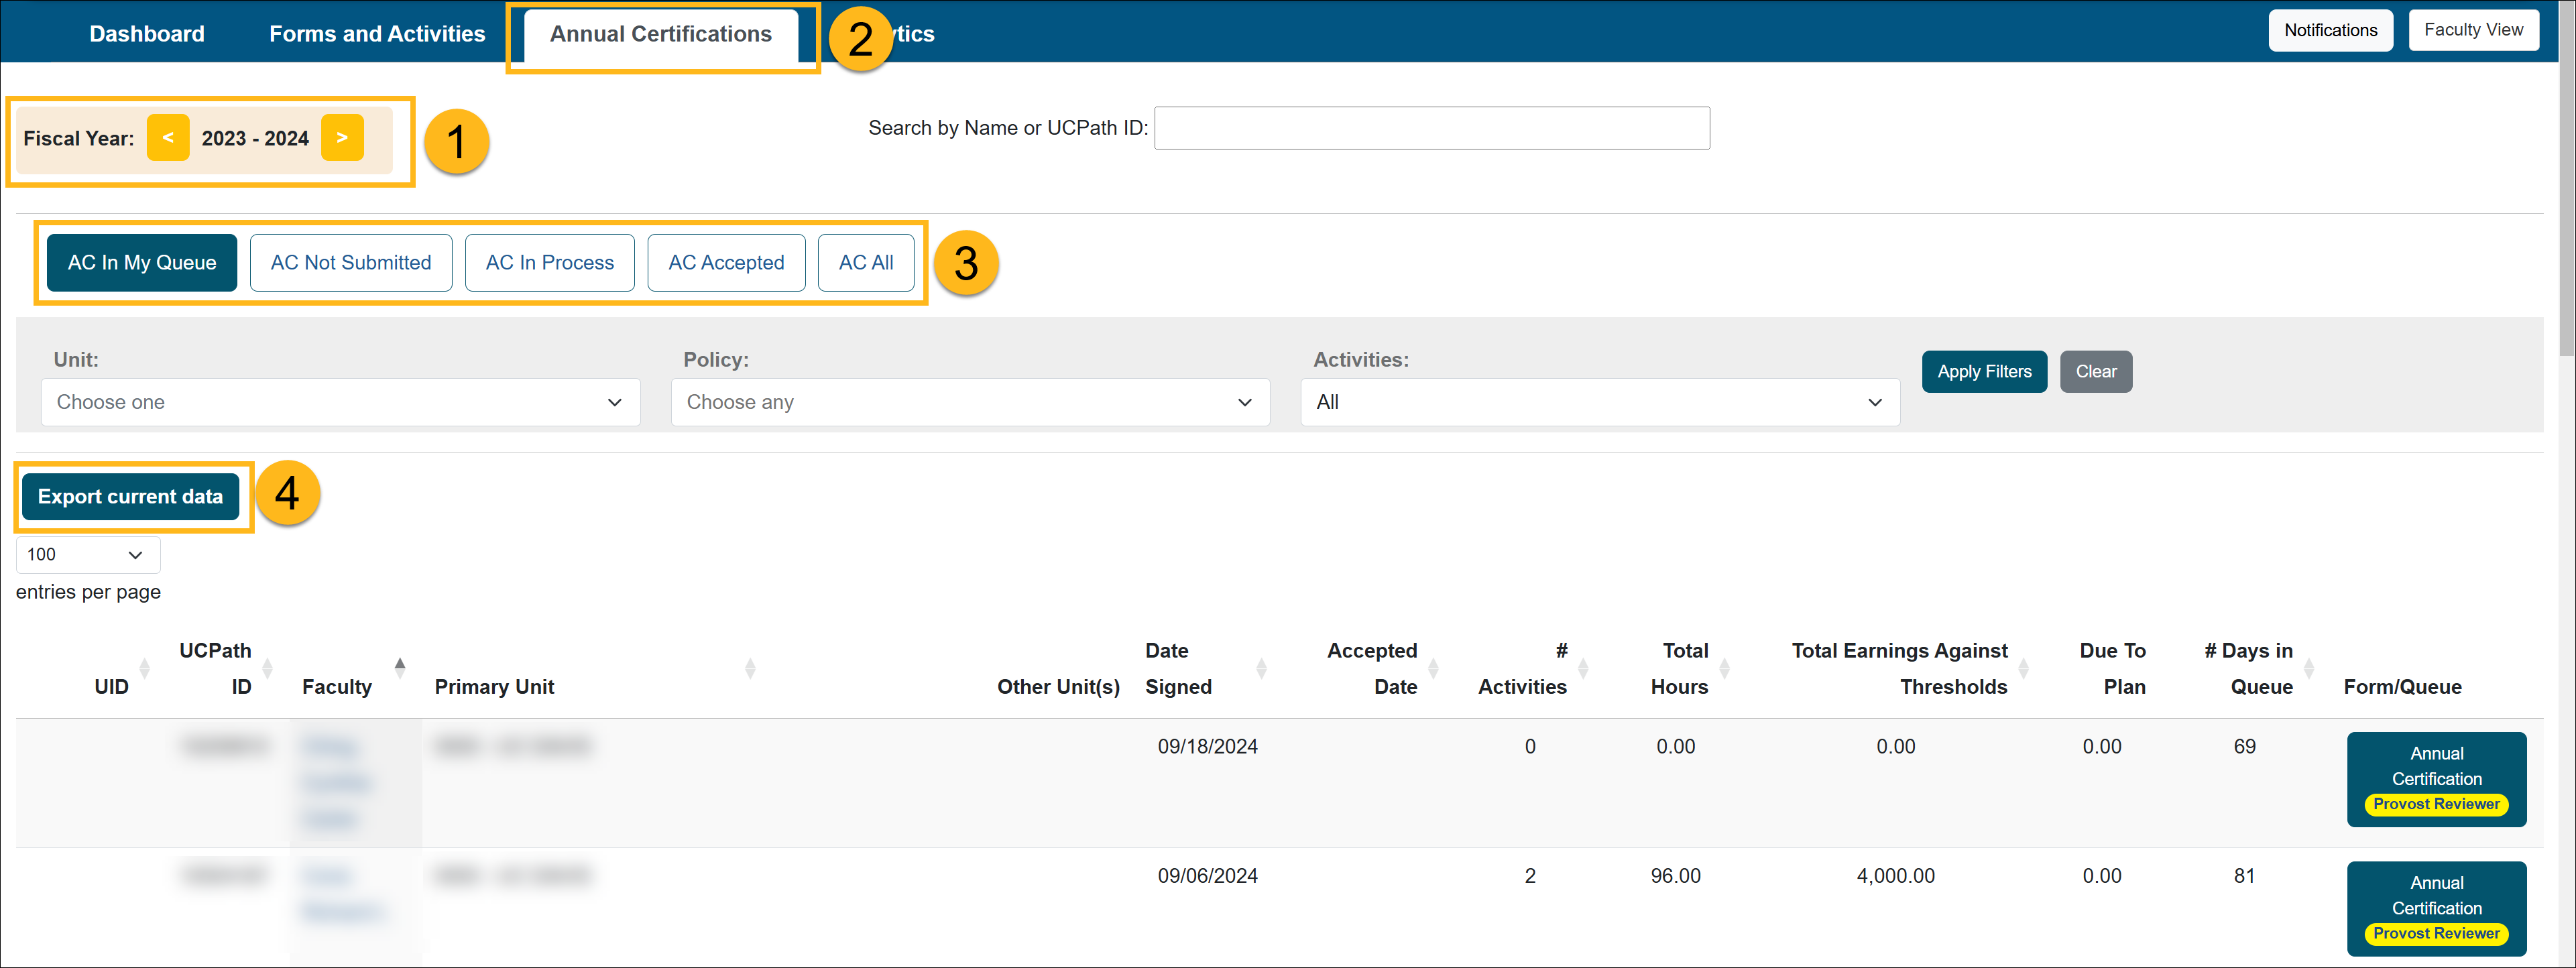This screenshot has height=968, width=2576.
Task: Sort by UCPath ID column arrows
Action: click(x=267, y=668)
